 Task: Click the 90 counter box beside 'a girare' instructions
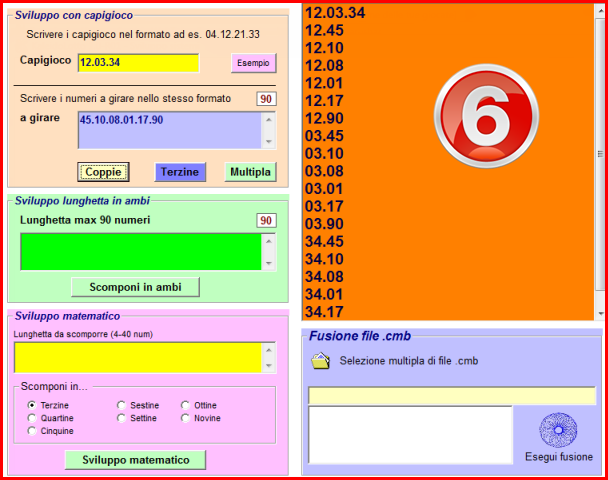click(x=266, y=99)
